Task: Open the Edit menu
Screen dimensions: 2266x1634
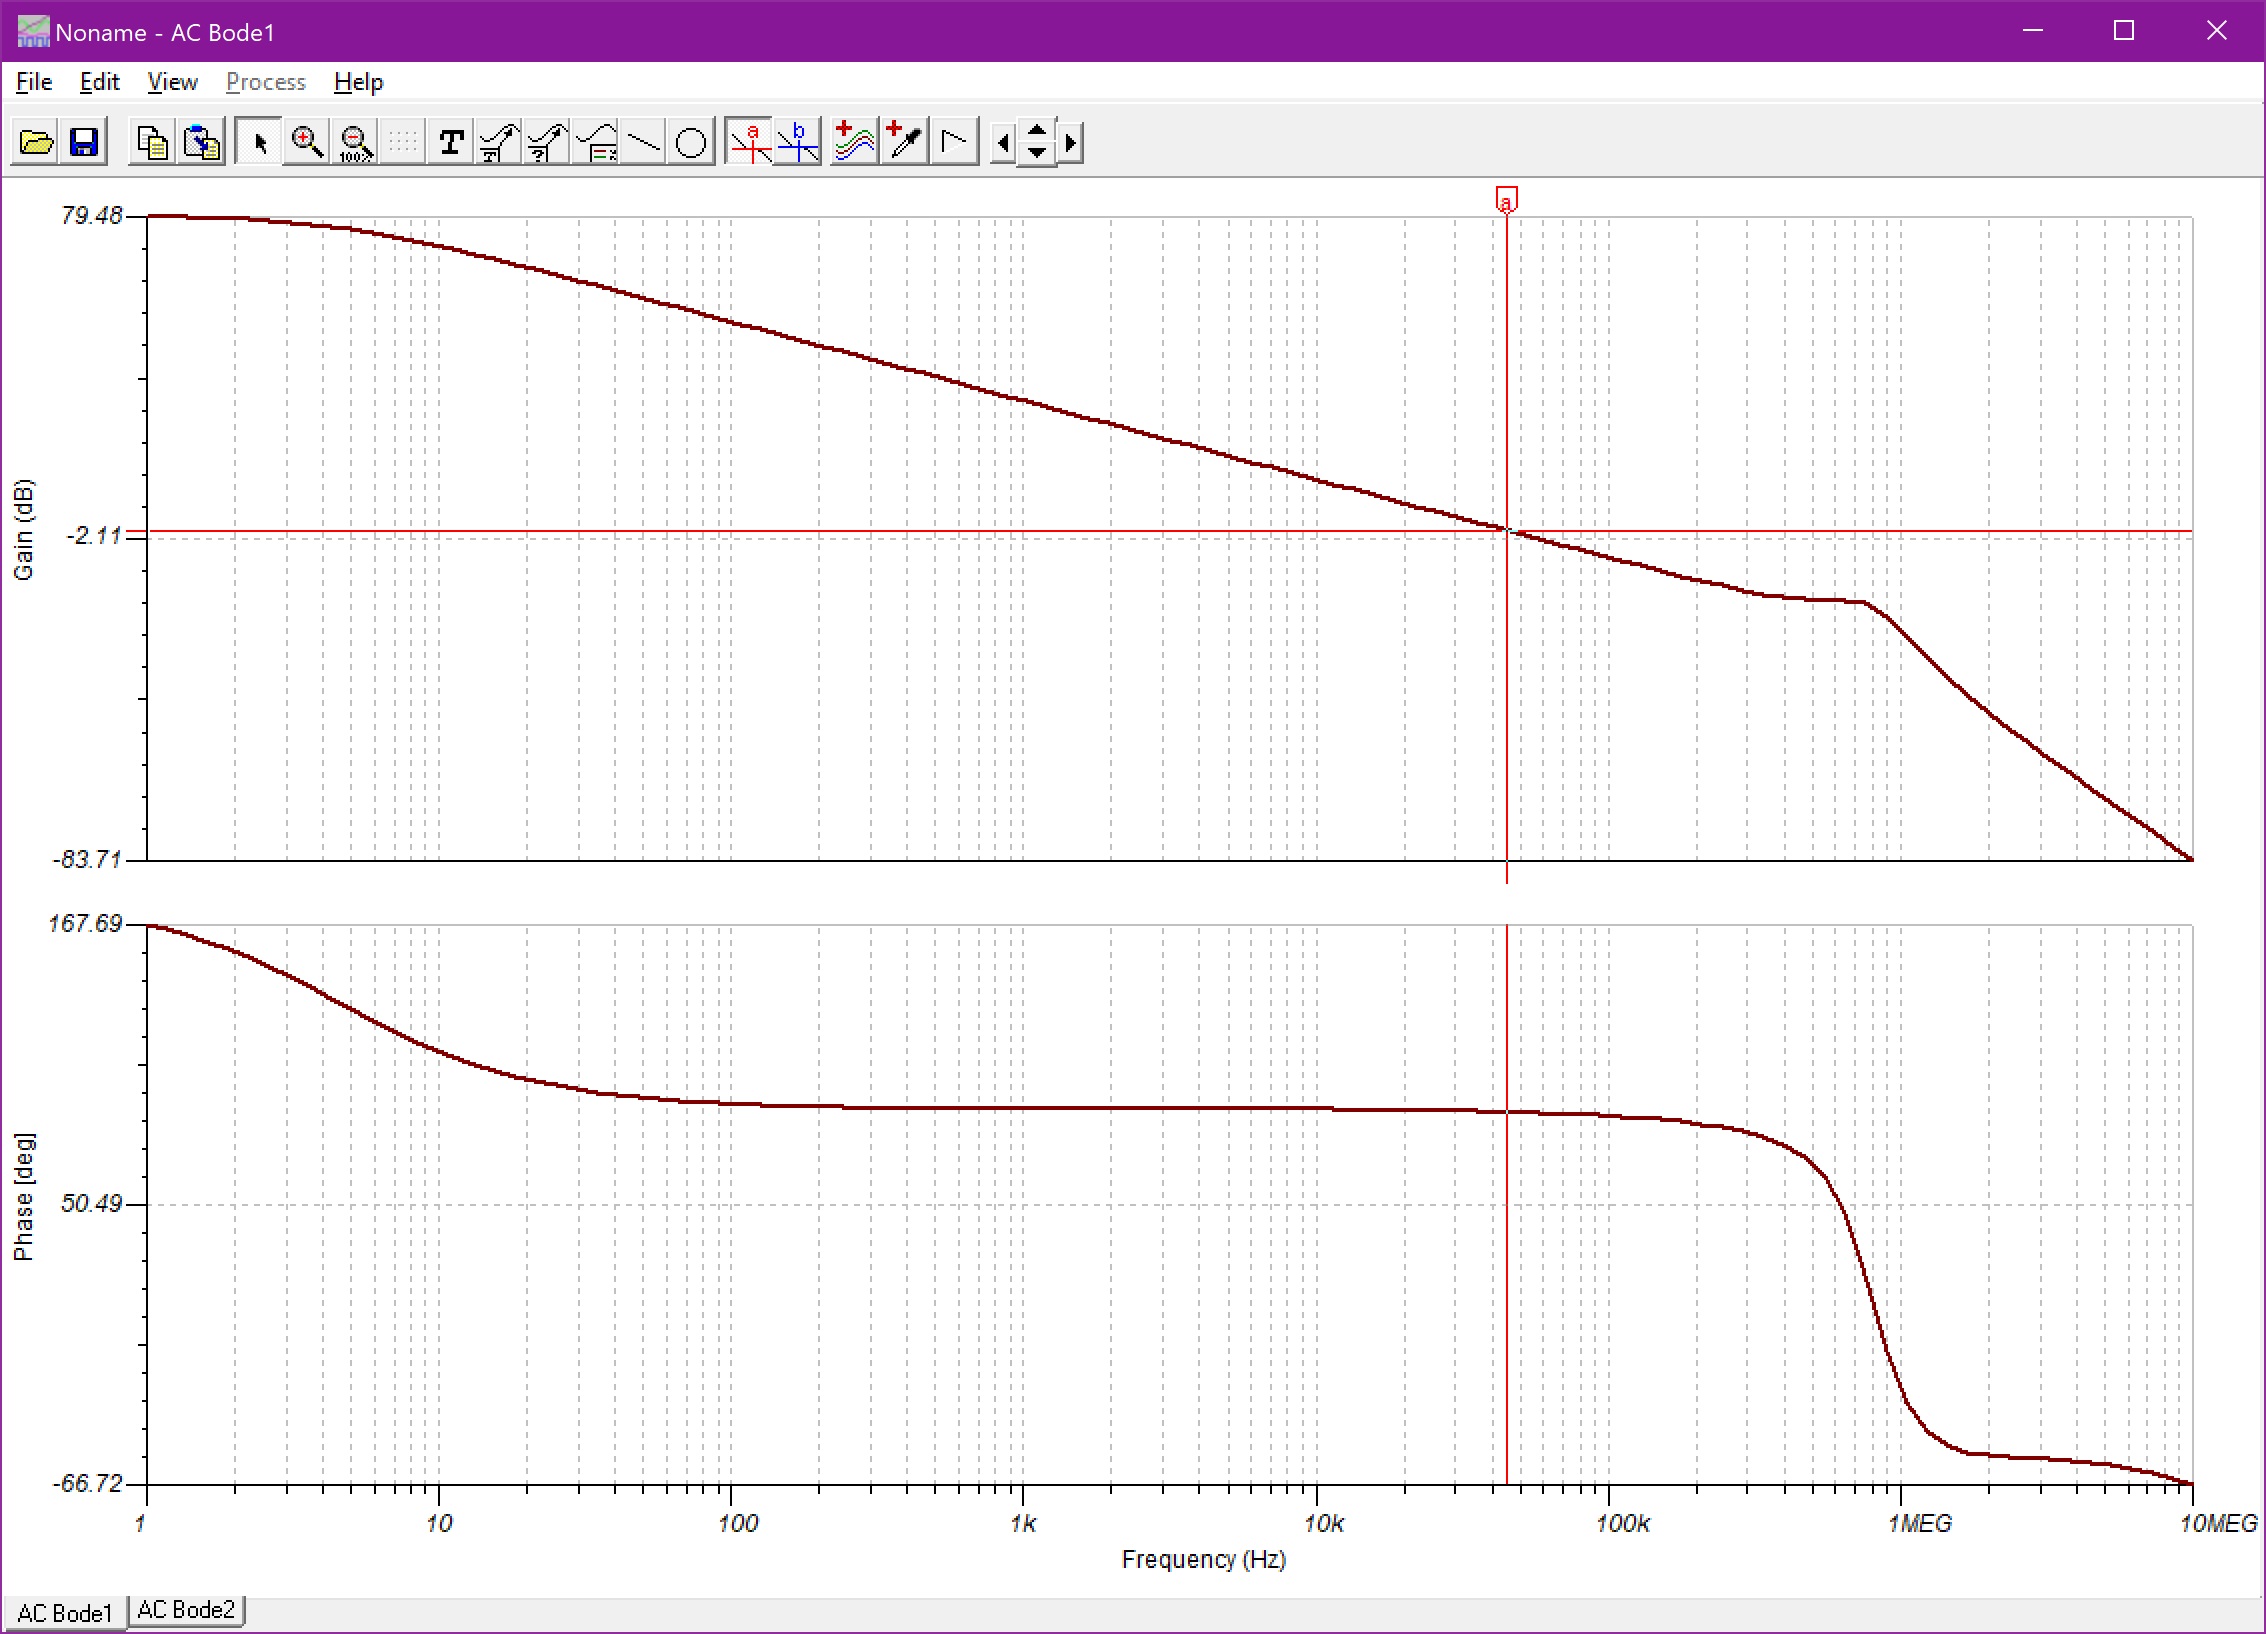Action: click(100, 82)
